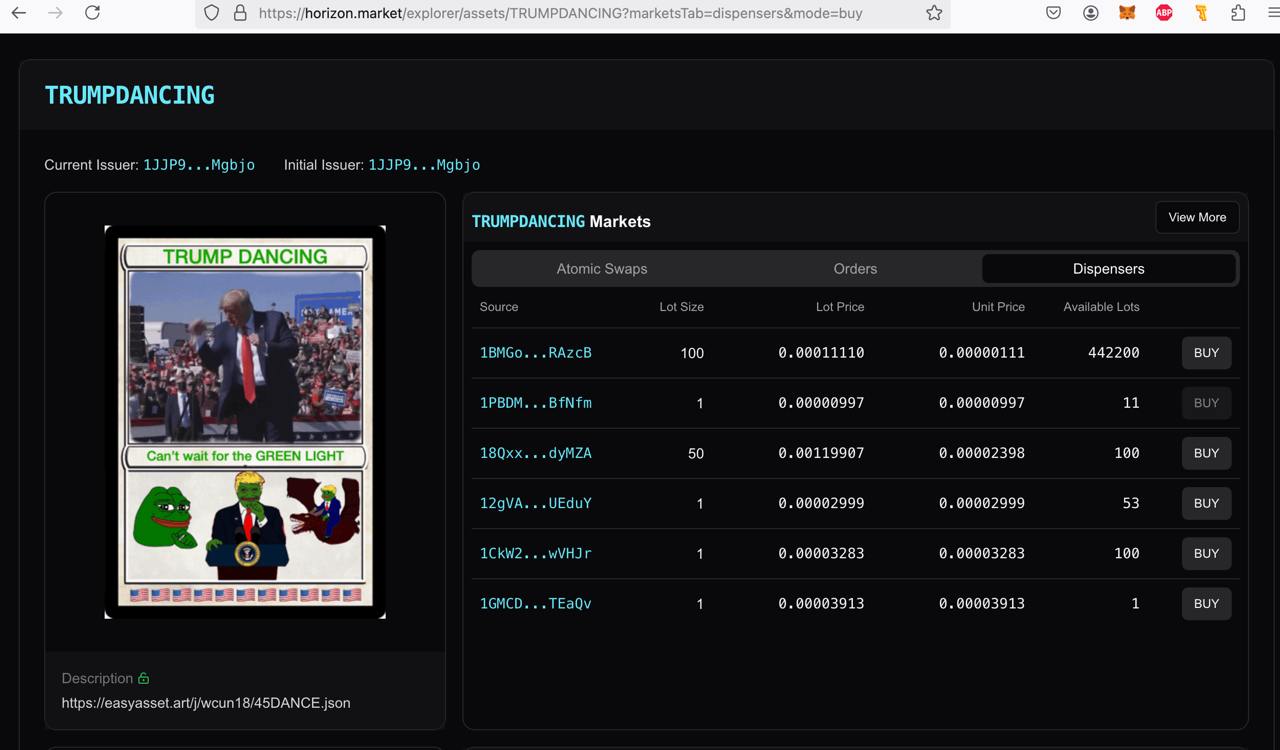Open the Pocket save icon
The image size is (1280, 750).
1053,13
